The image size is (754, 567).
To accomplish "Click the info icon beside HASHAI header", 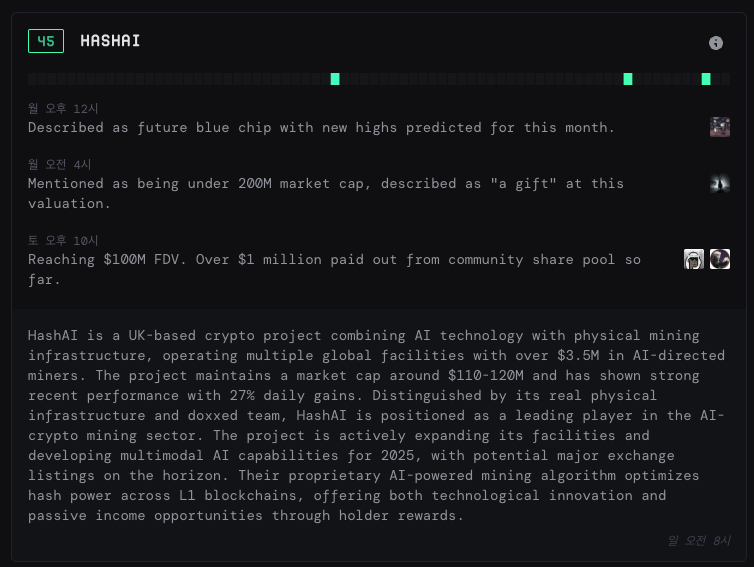I will (716, 43).
